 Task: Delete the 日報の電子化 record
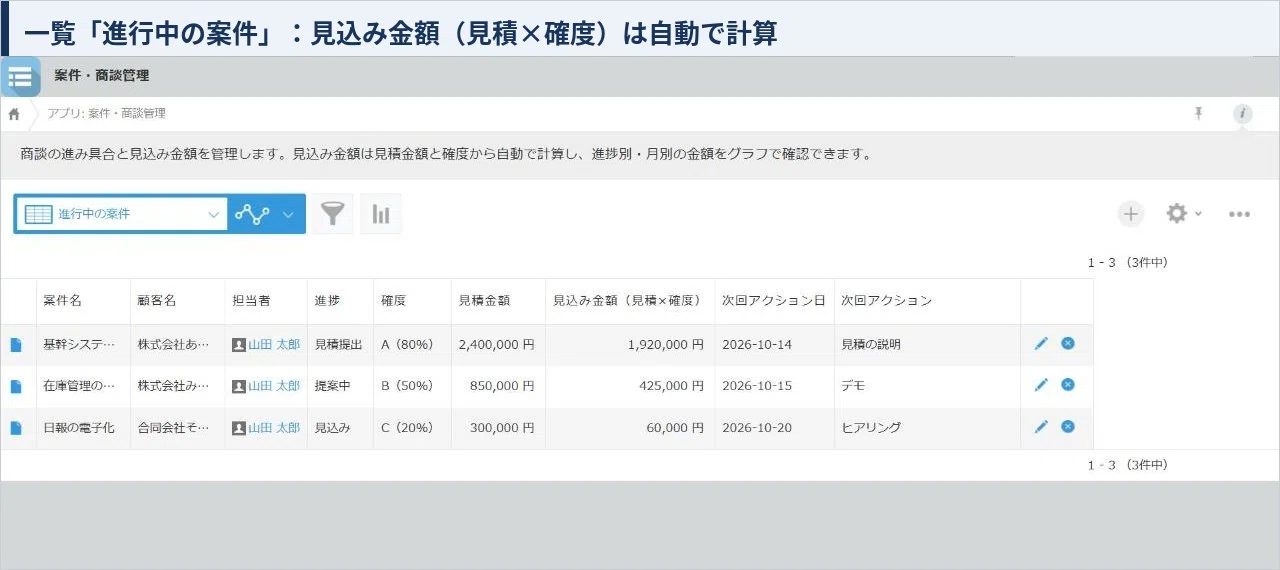[1068, 426]
